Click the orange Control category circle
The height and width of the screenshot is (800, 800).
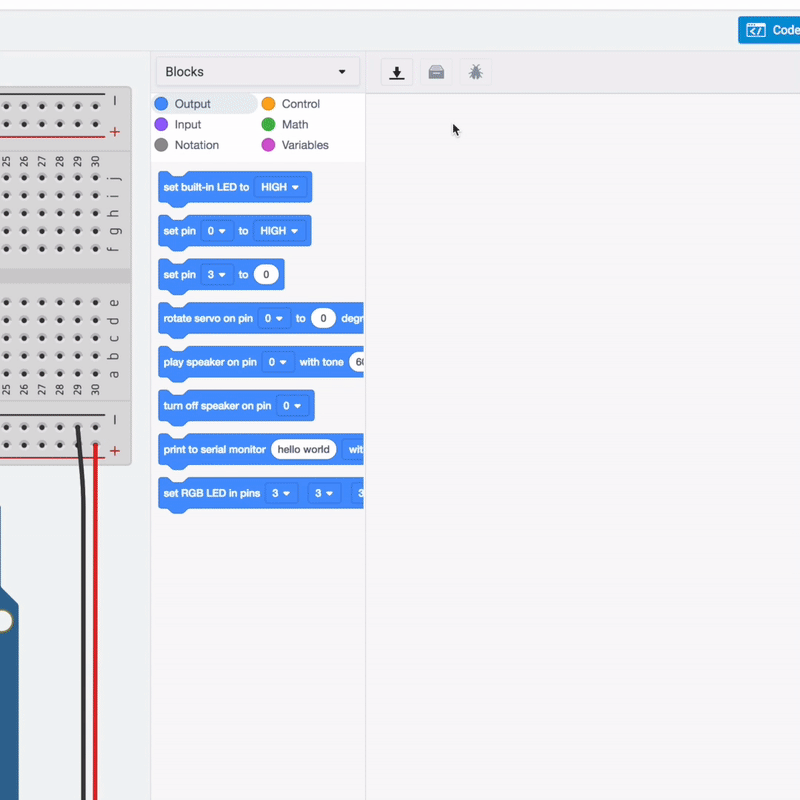click(268, 104)
